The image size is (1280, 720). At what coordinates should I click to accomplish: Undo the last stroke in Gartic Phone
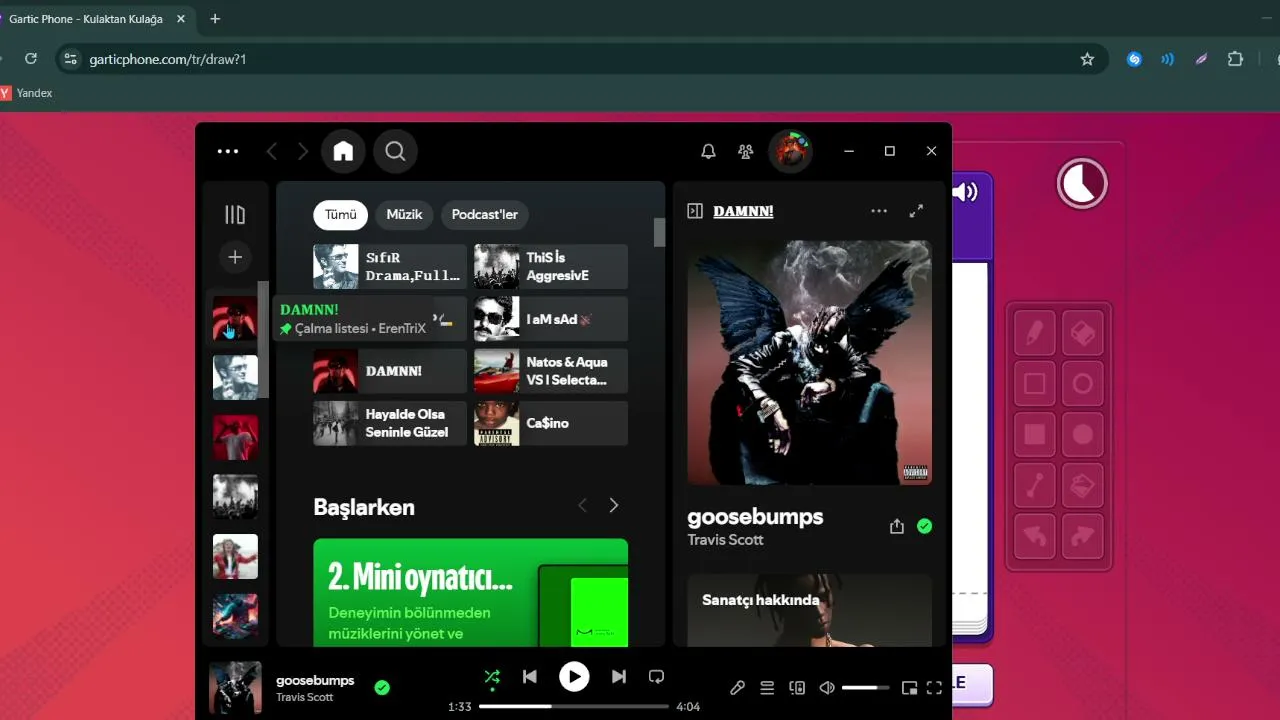(x=1035, y=537)
